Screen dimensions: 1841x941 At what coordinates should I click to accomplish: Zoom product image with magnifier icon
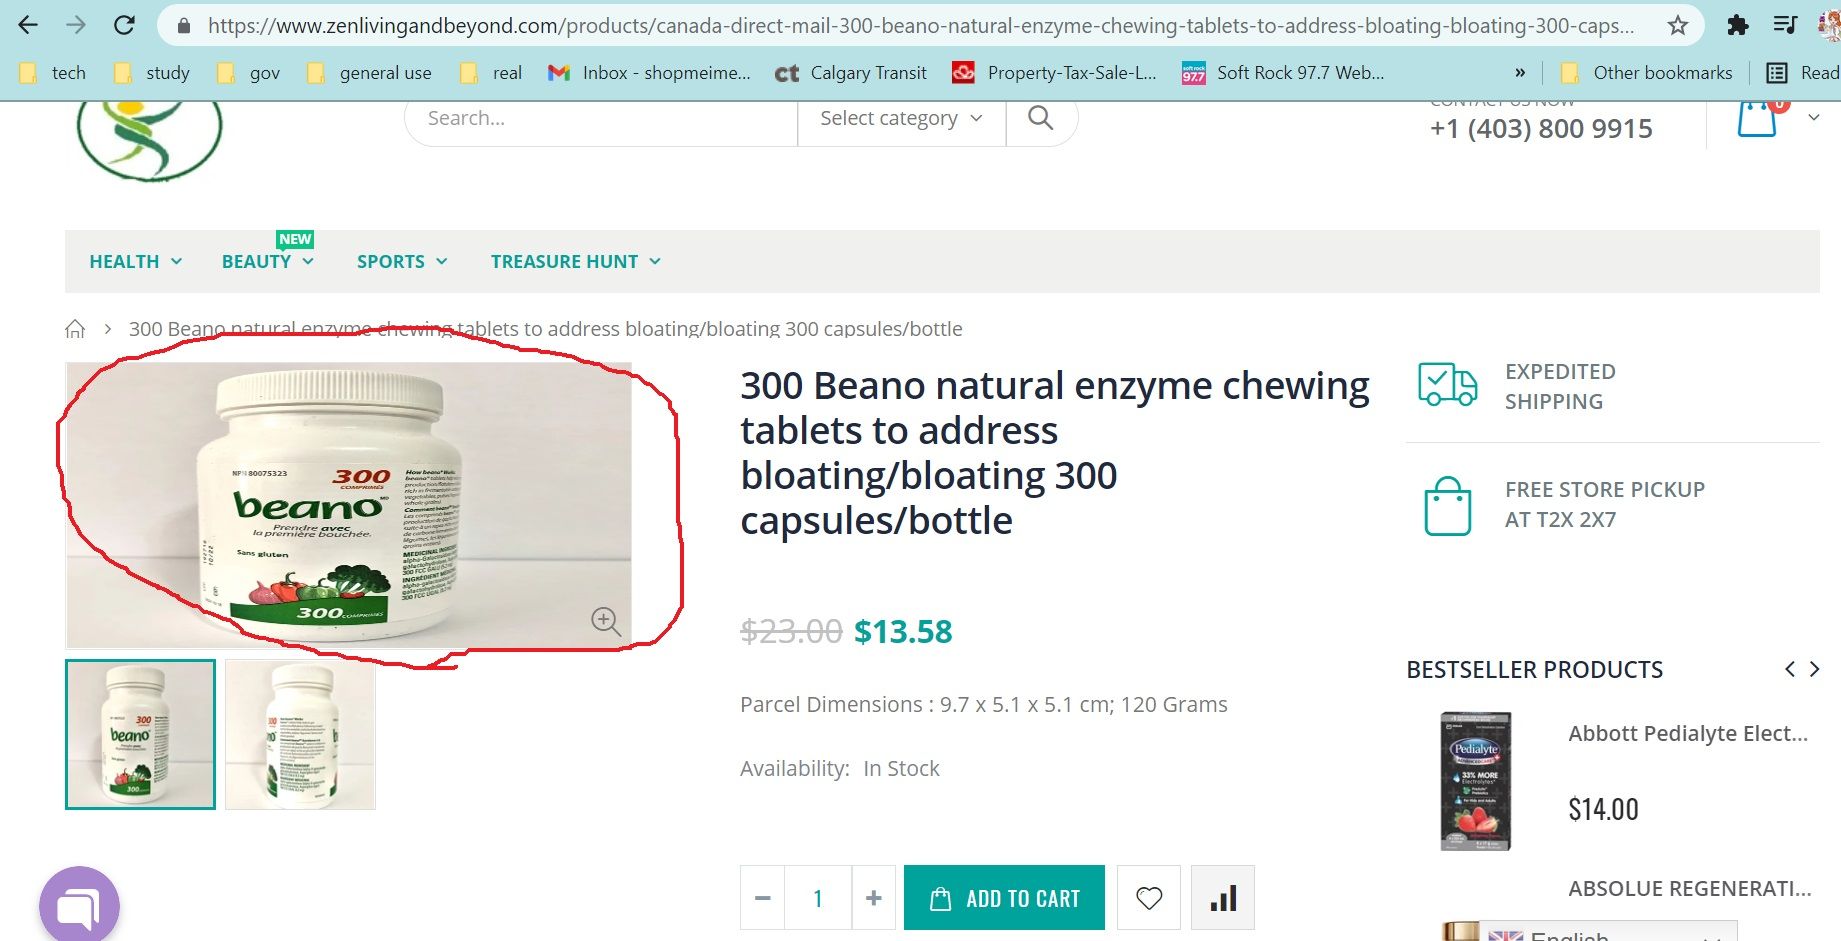pyautogui.click(x=605, y=621)
